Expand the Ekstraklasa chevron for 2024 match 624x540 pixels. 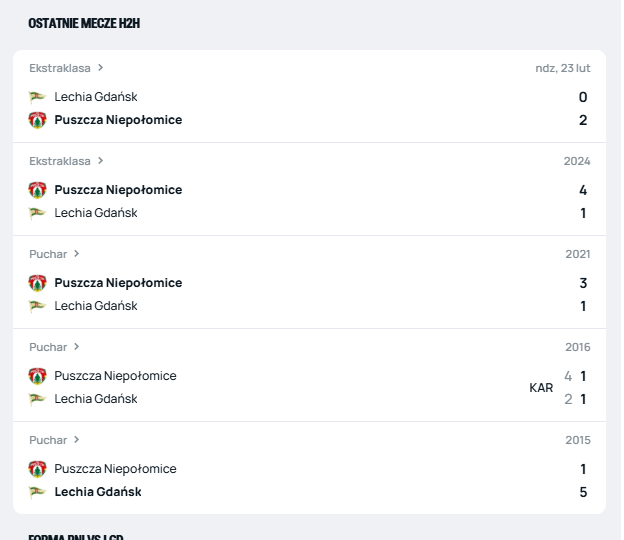[101, 161]
